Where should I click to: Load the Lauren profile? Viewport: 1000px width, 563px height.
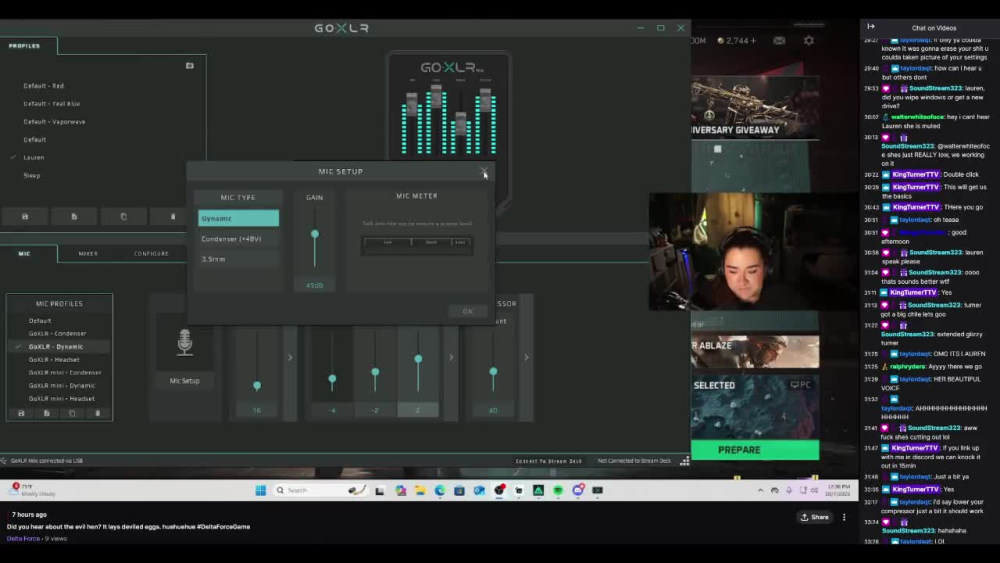coord(34,157)
